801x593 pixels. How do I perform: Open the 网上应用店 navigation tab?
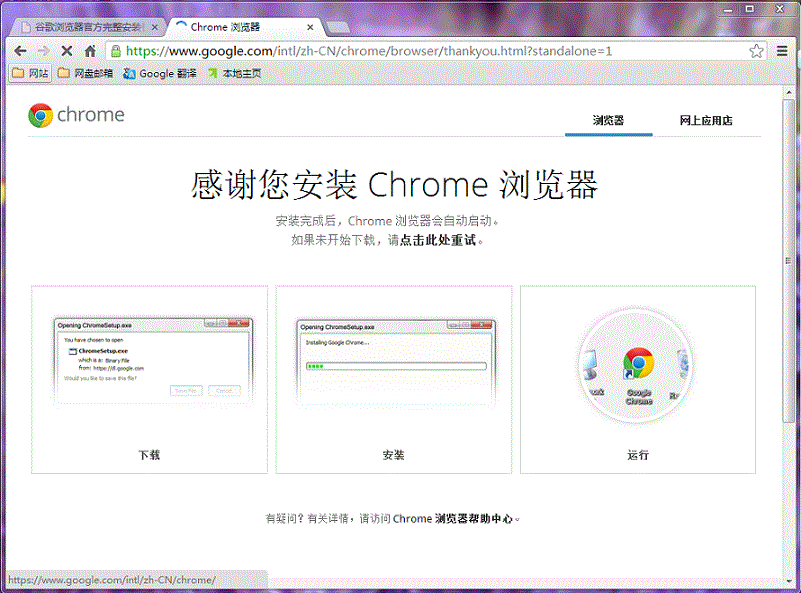[706, 121]
